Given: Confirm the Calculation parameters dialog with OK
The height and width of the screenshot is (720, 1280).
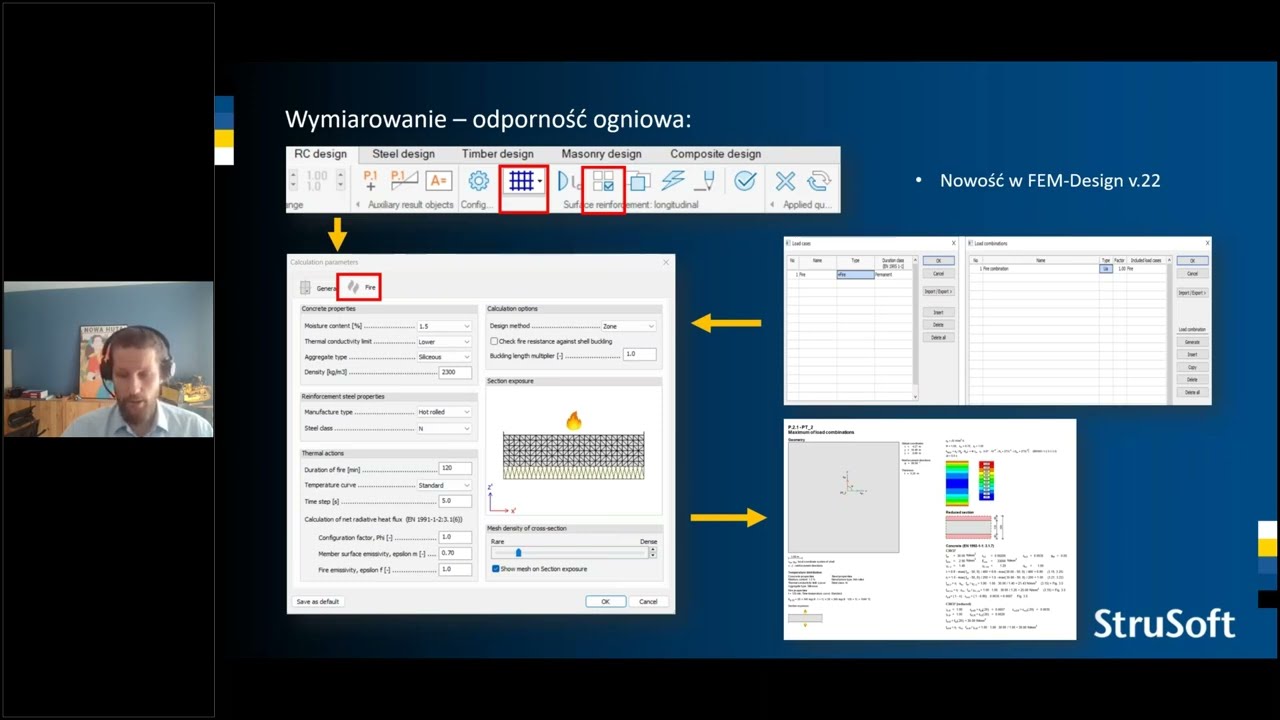Looking at the screenshot, I should pos(605,602).
